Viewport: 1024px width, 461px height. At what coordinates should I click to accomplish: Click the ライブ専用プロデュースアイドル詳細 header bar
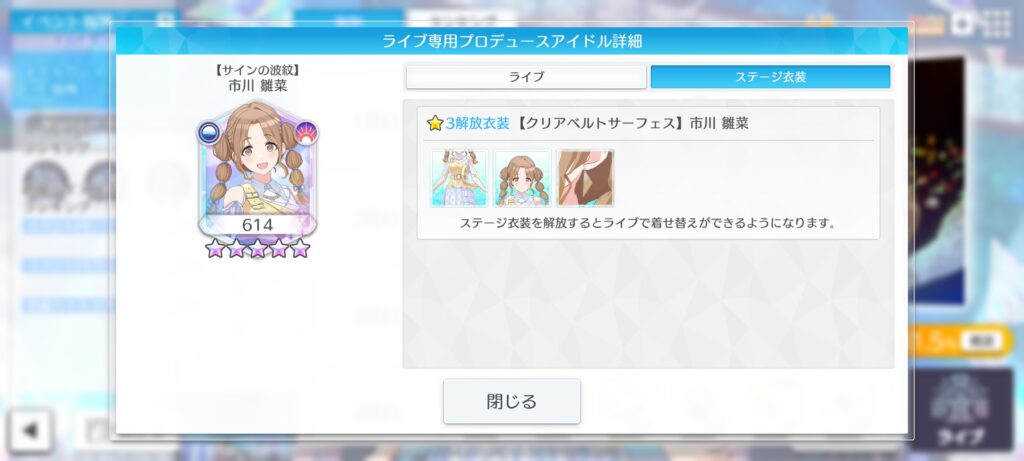[x=512, y=41]
